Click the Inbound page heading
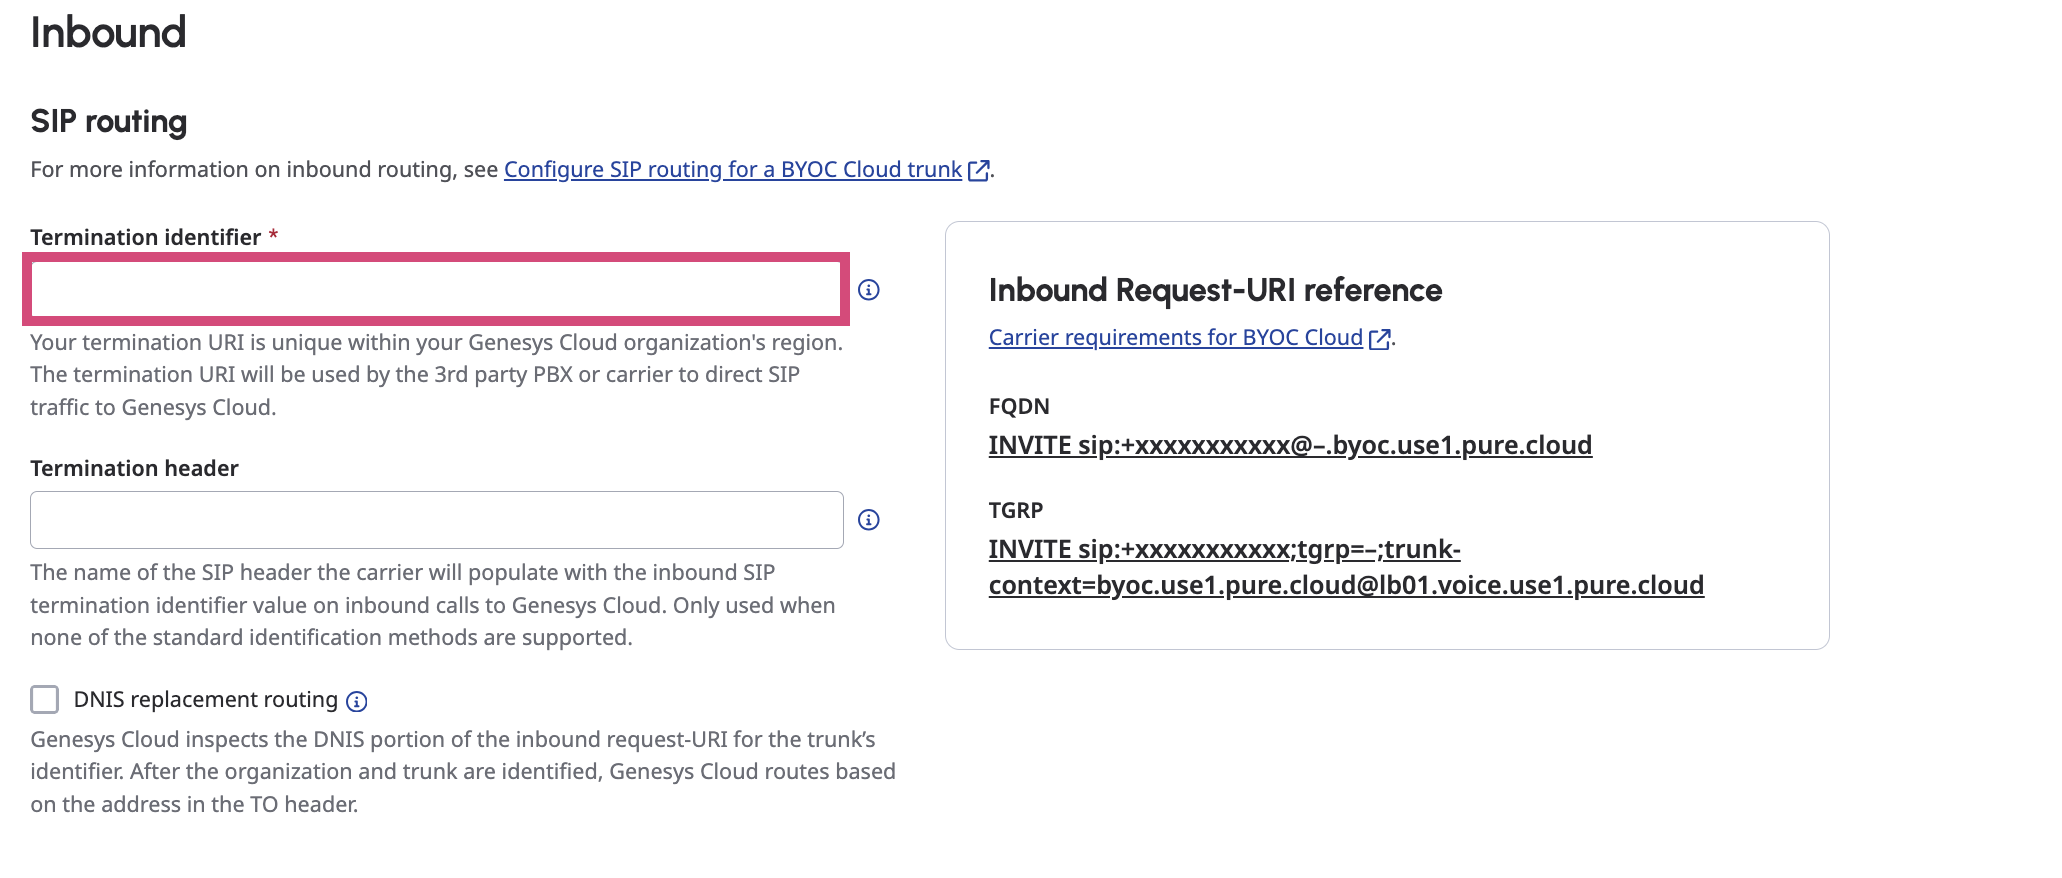Image resolution: width=2062 pixels, height=878 pixels. click(x=108, y=33)
